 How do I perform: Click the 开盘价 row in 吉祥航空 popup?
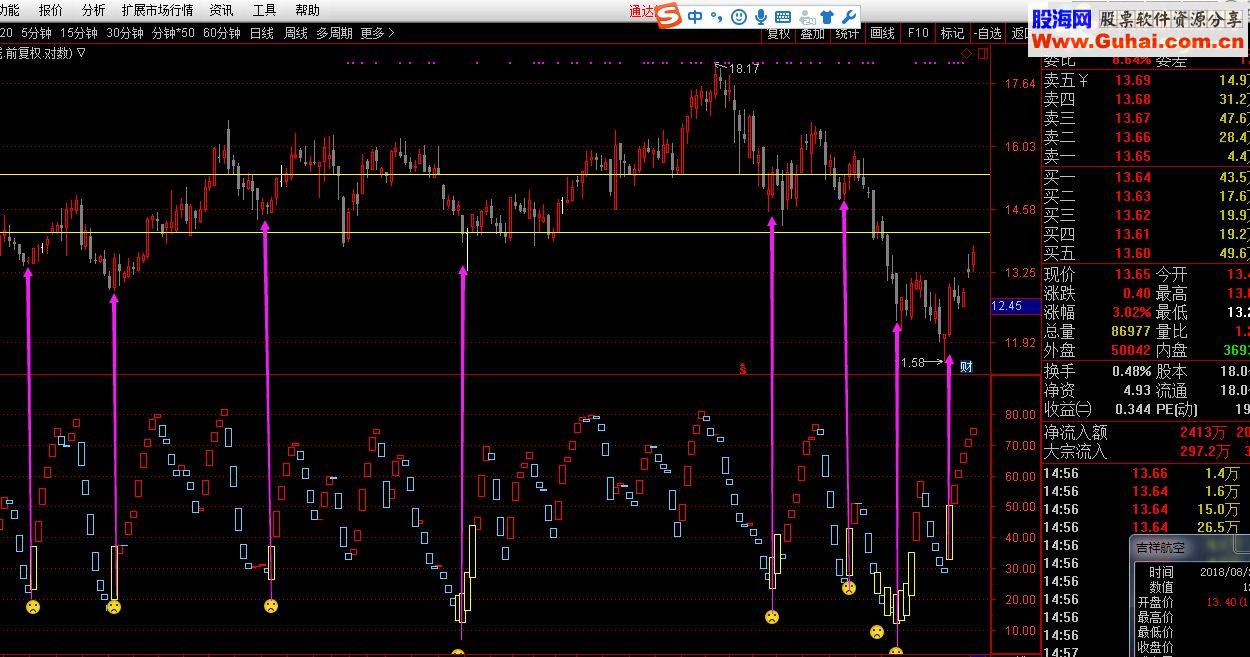pyautogui.click(x=1192, y=602)
